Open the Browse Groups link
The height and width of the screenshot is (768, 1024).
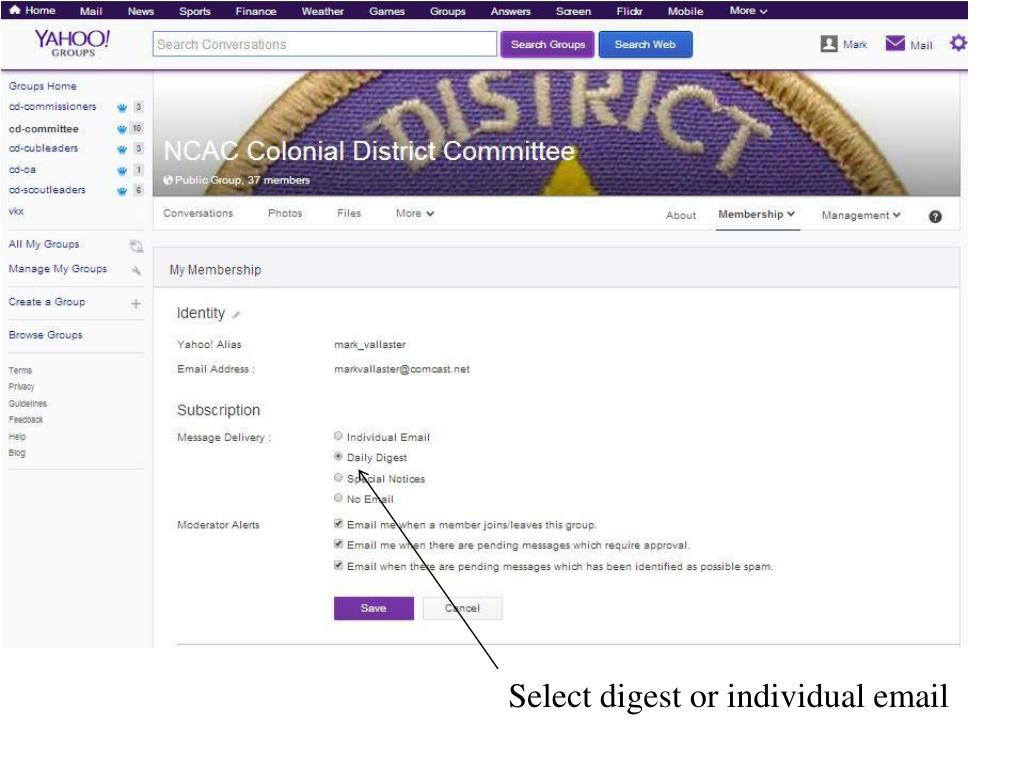(x=45, y=334)
